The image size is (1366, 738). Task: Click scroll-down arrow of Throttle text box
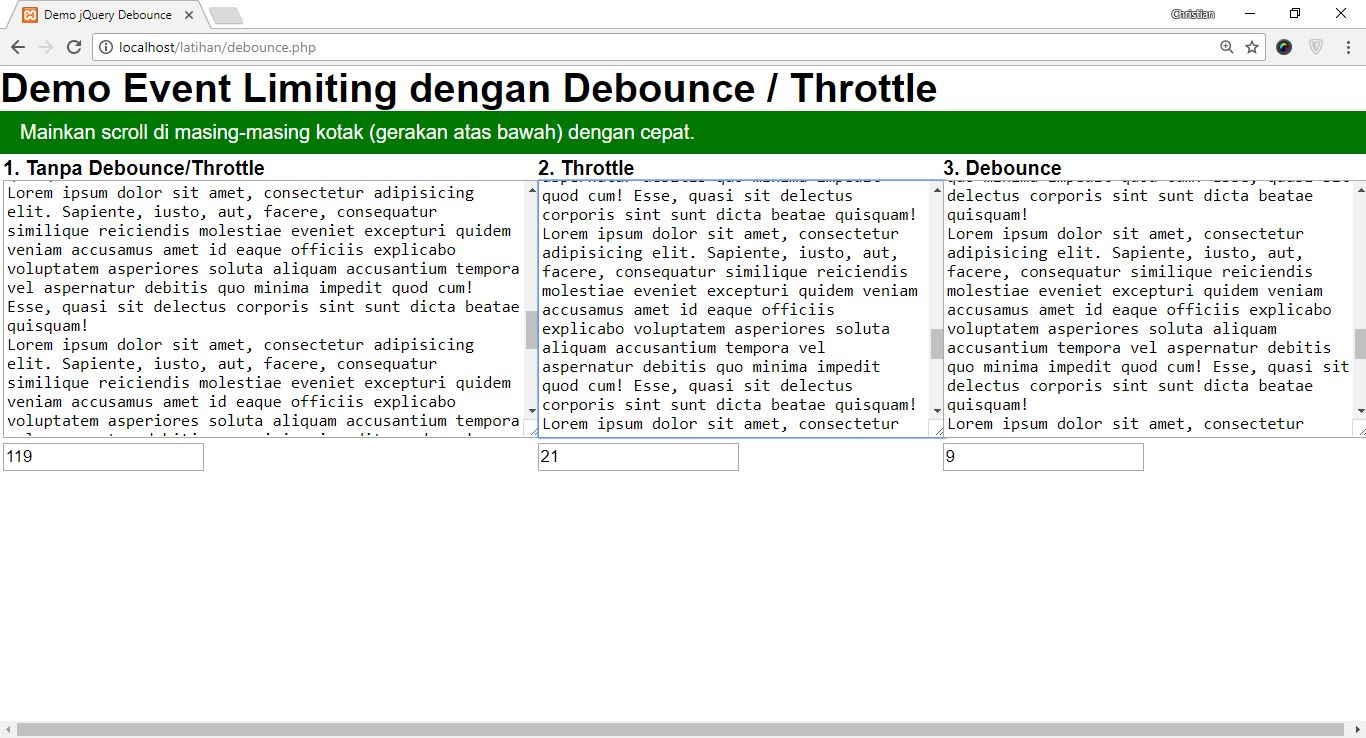[x=937, y=410]
